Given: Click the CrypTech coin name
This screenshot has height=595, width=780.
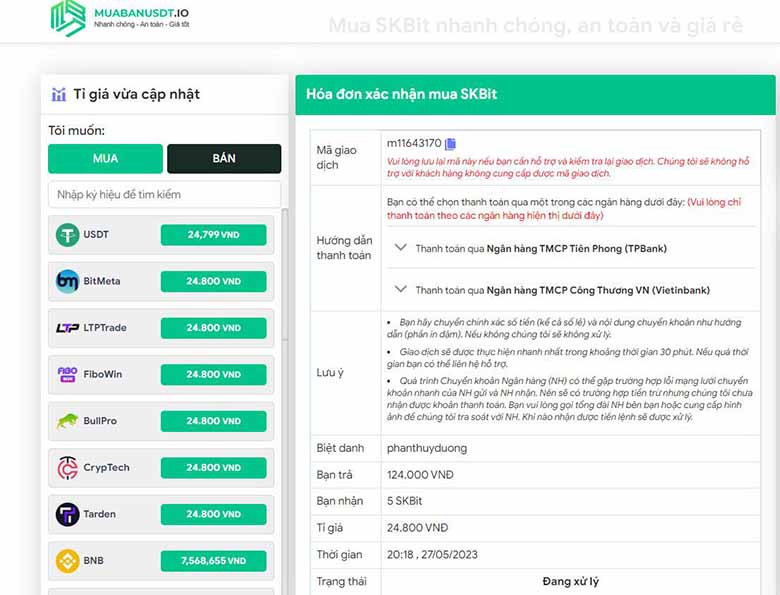Looking at the screenshot, I should click(106, 468).
